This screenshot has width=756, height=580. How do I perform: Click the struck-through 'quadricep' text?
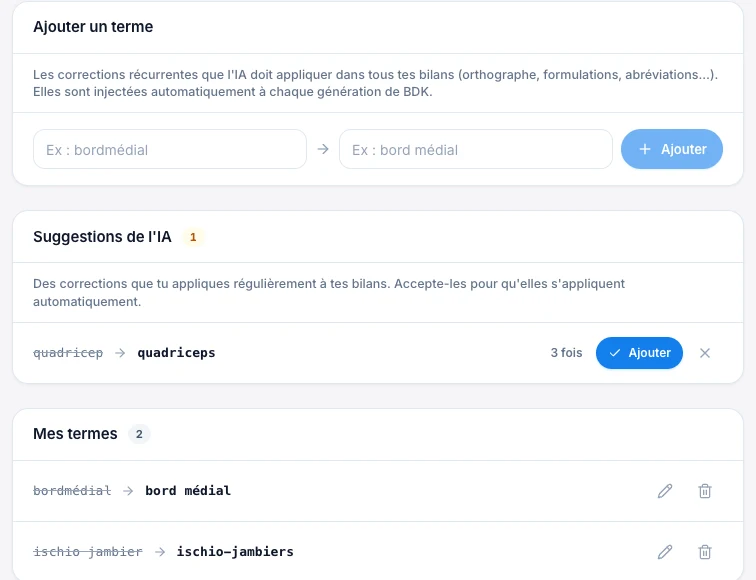(x=68, y=353)
